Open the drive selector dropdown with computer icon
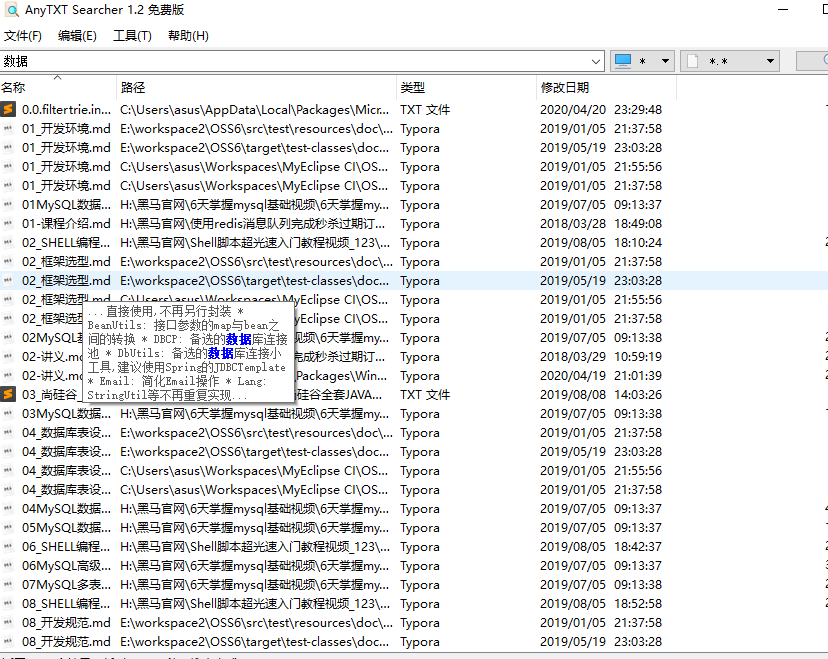828x659 pixels. [x=643, y=61]
